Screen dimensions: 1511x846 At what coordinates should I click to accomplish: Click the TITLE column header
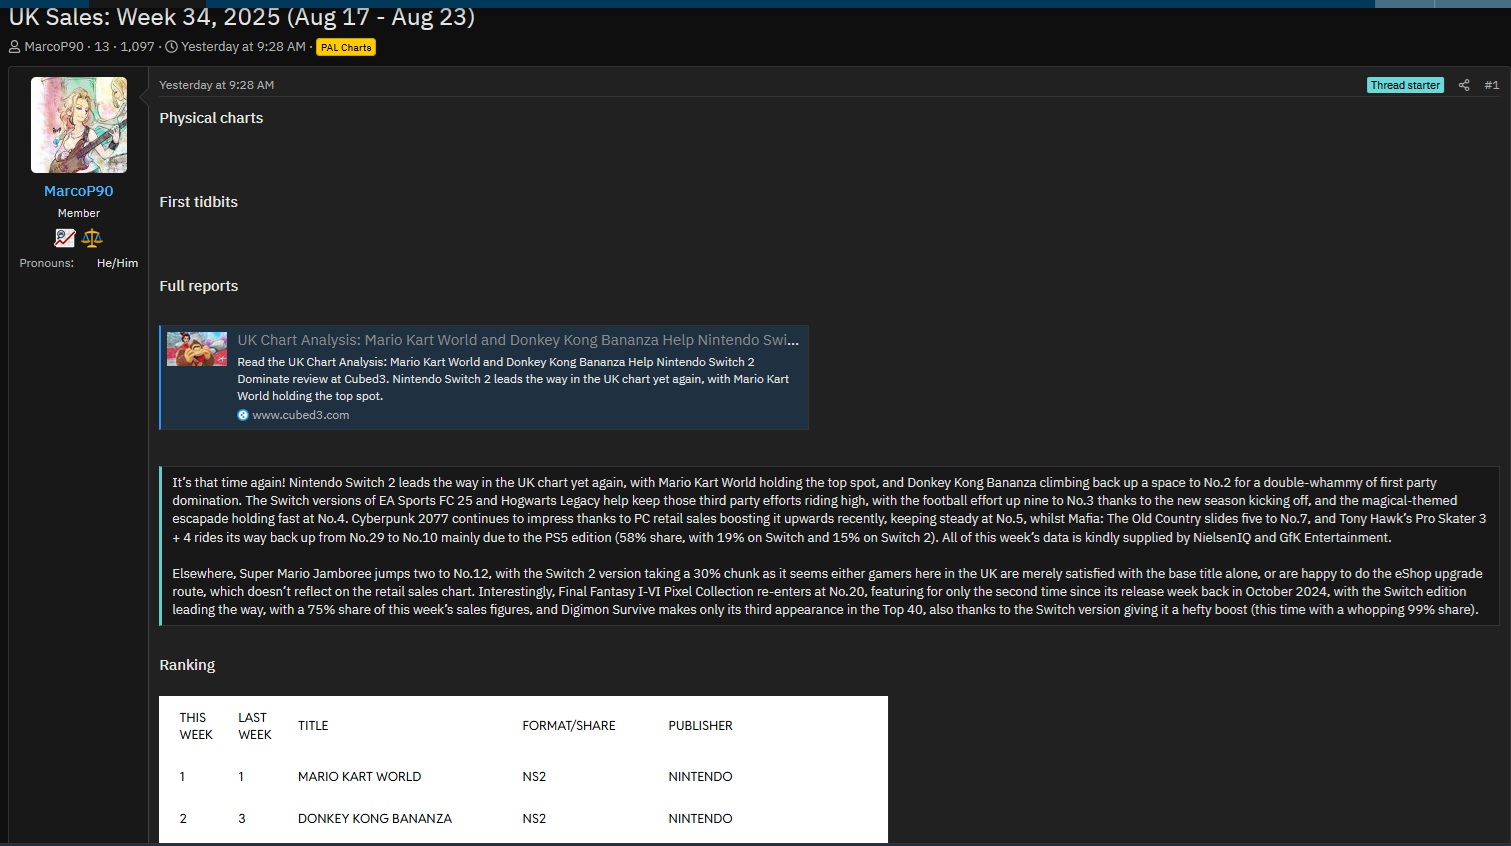pyautogui.click(x=313, y=726)
